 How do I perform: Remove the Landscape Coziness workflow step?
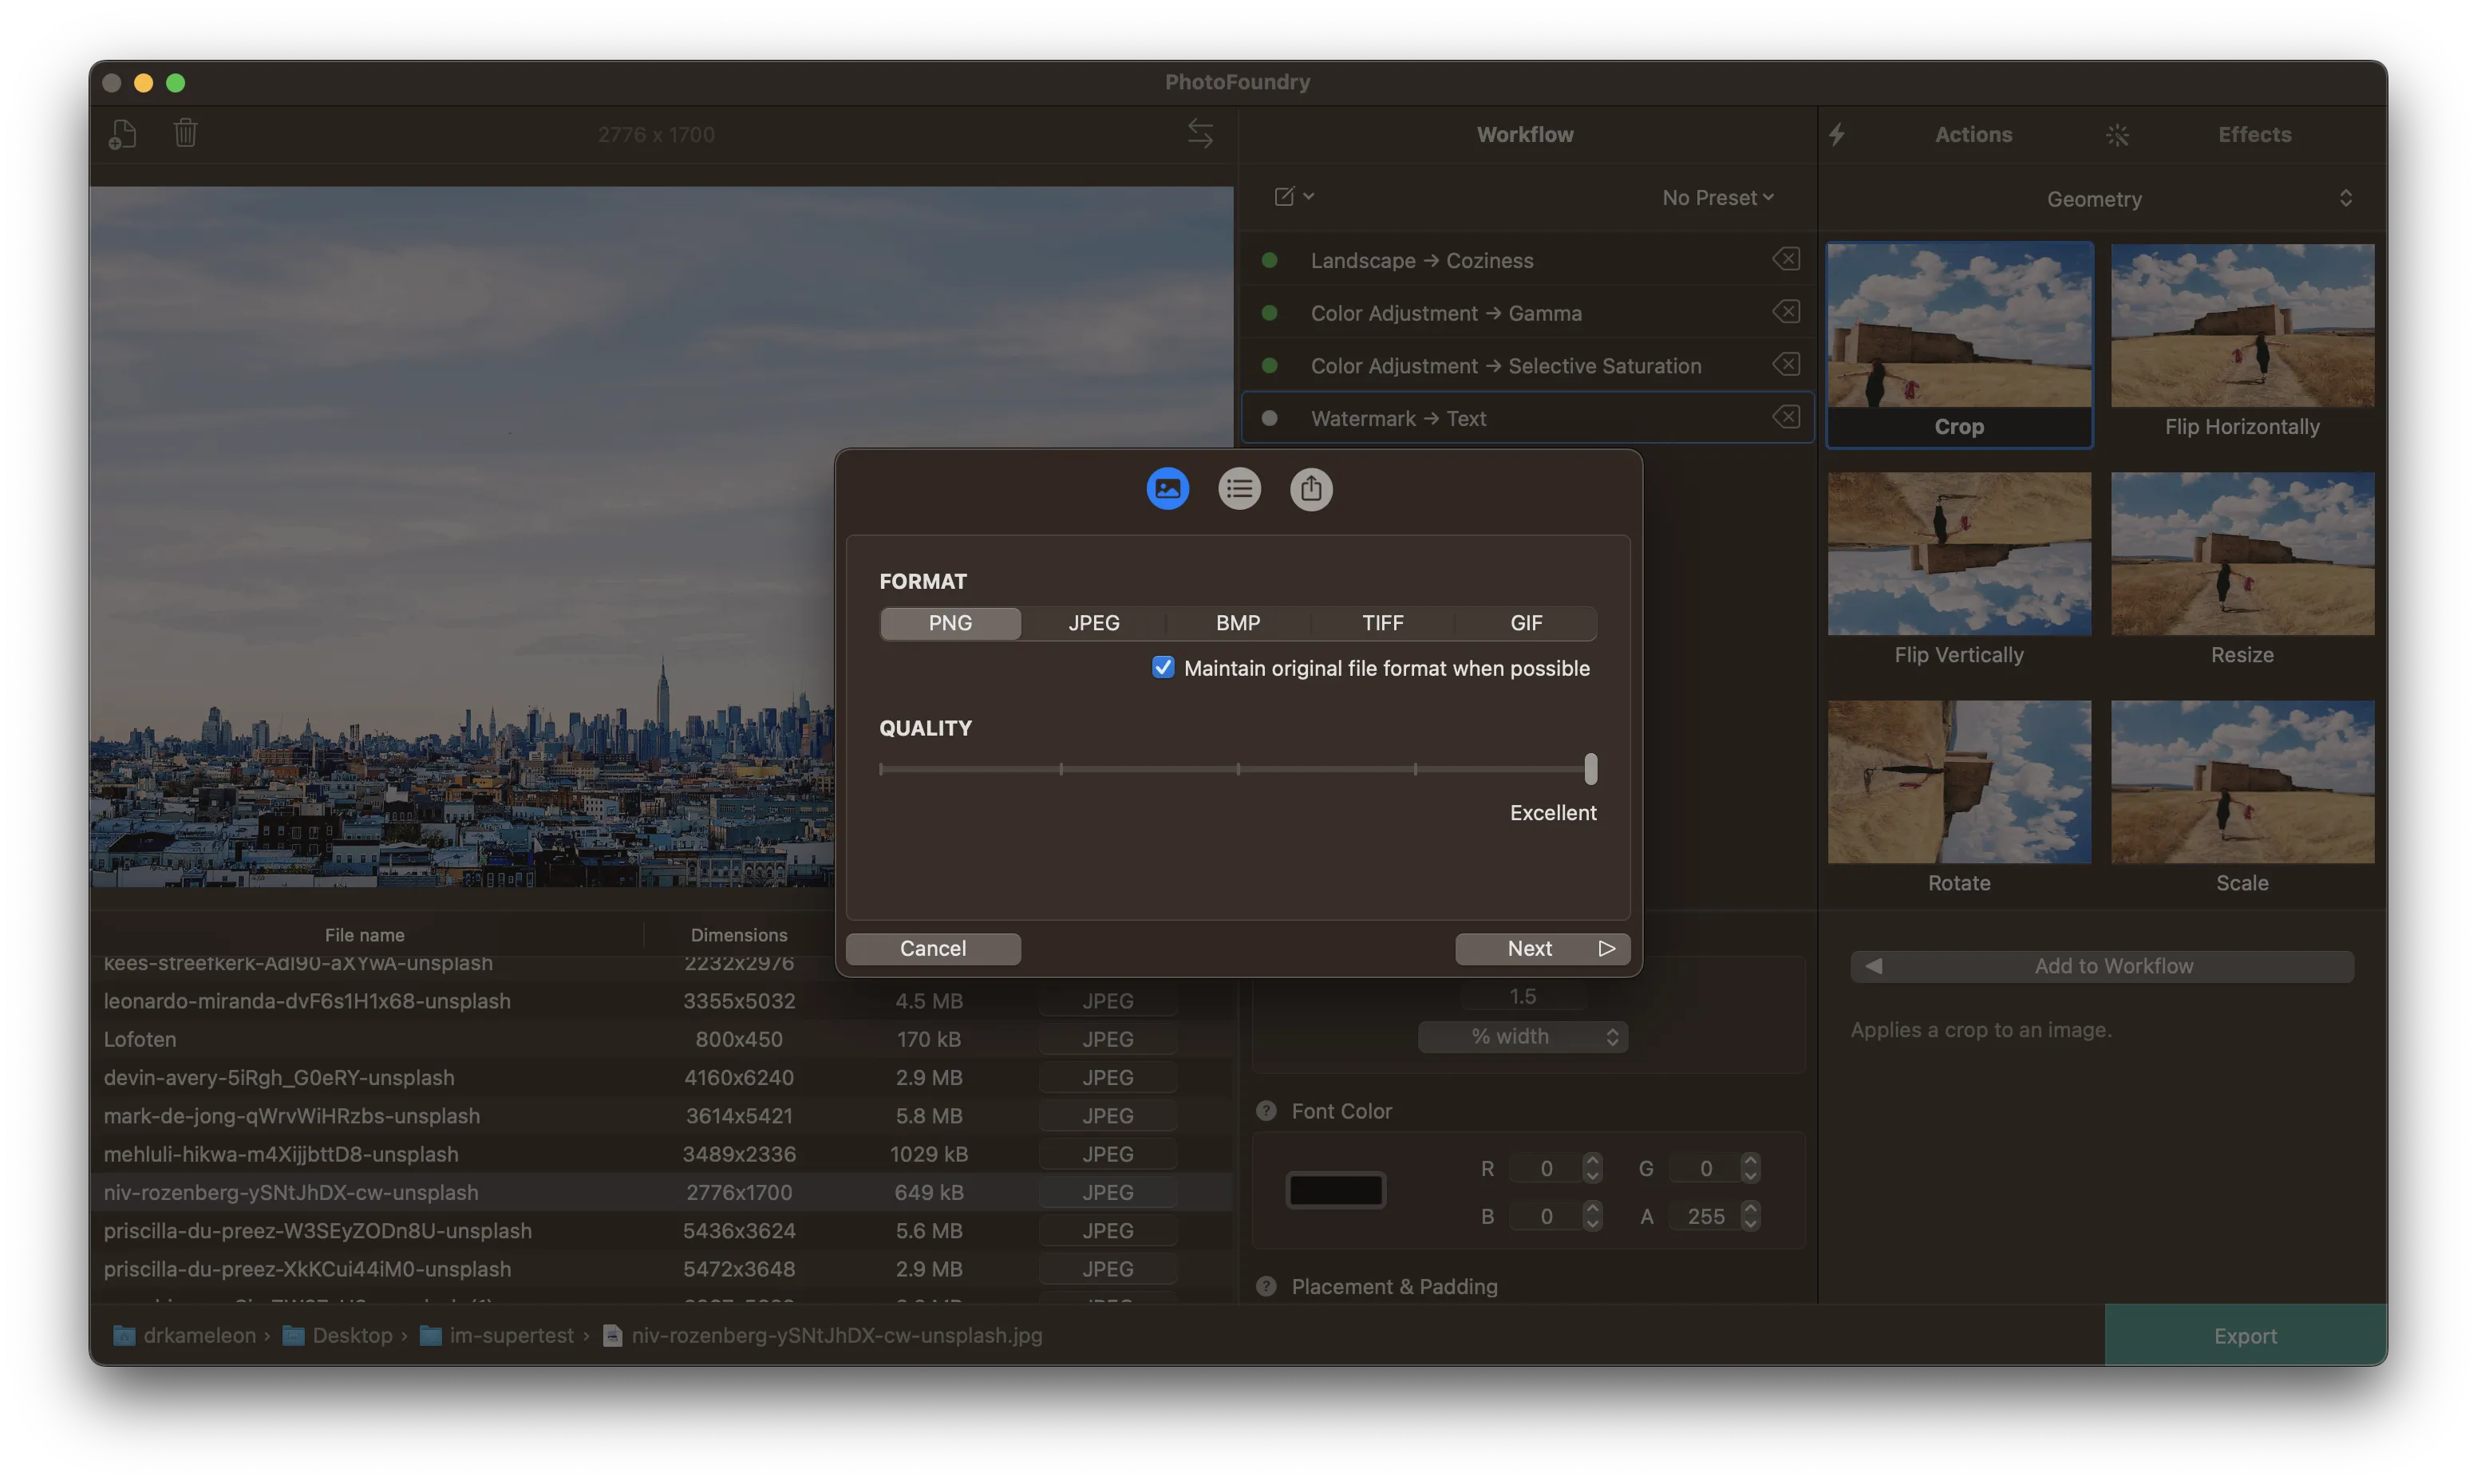tap(1786, 260)
